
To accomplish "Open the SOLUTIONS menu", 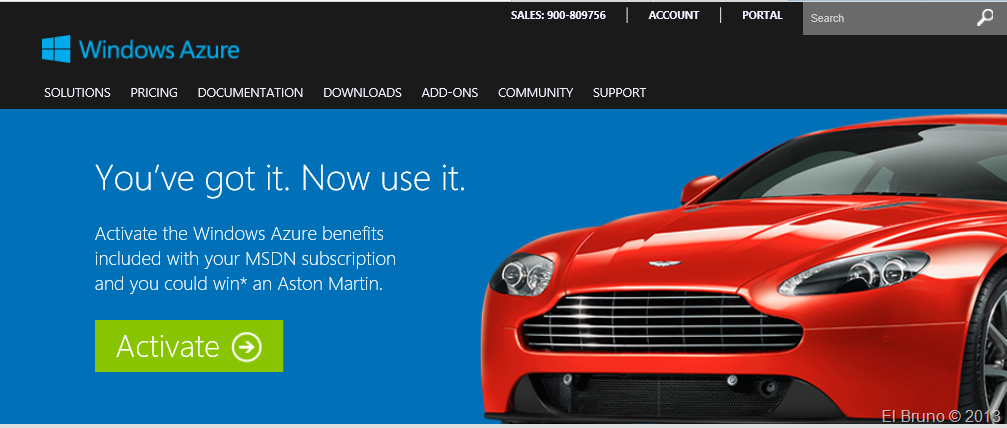I will [77, 93].
